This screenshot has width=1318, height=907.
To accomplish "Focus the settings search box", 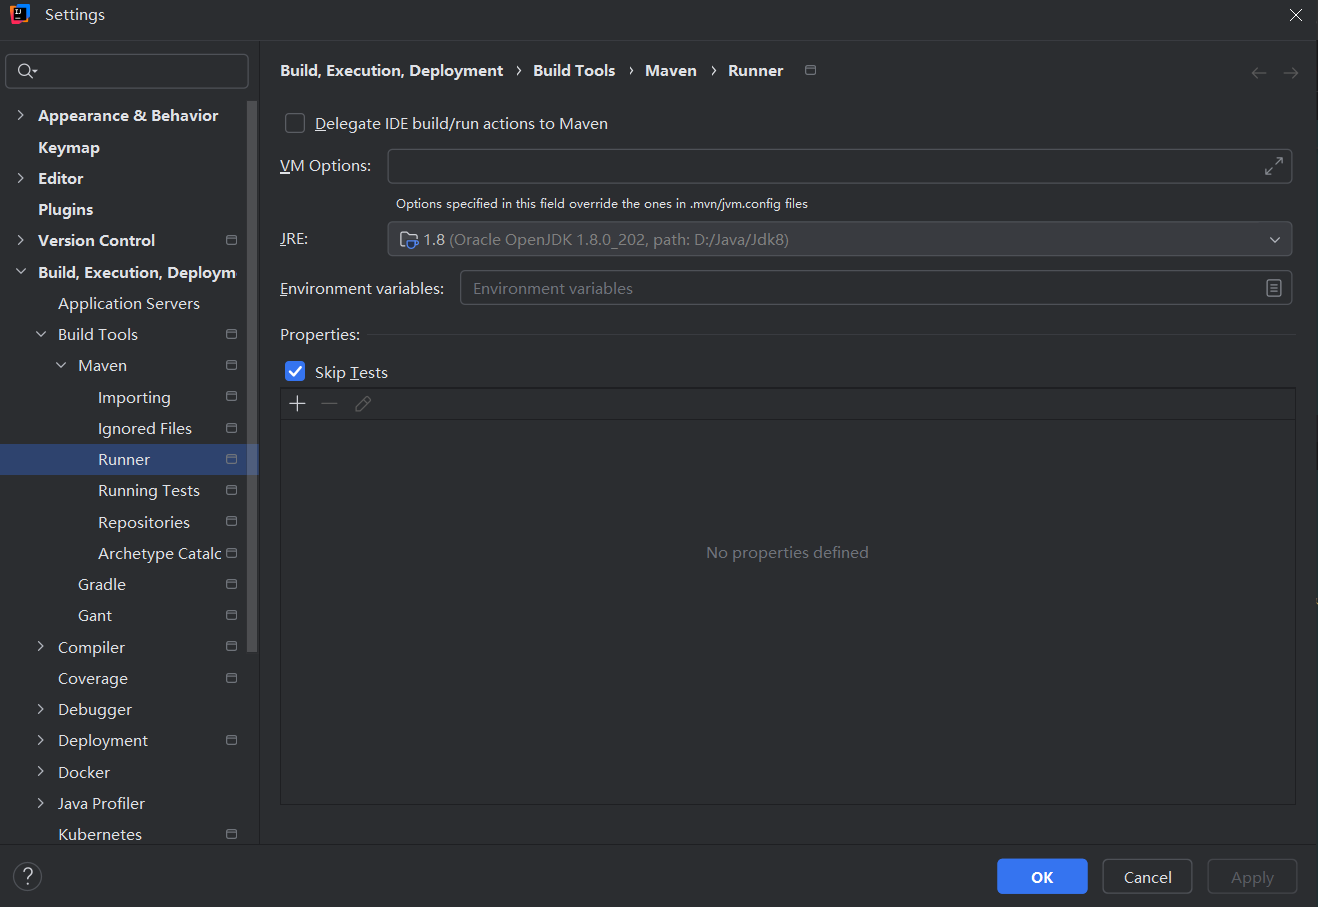I will (x=127, y=71).
